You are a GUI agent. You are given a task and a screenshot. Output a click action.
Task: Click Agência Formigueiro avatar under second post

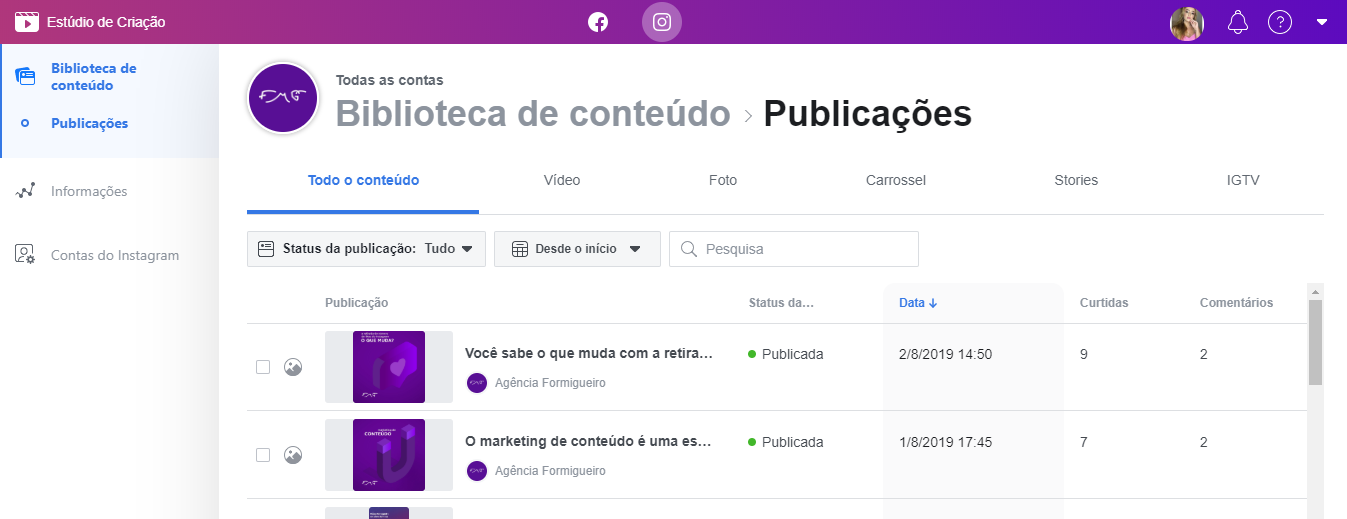477,471
